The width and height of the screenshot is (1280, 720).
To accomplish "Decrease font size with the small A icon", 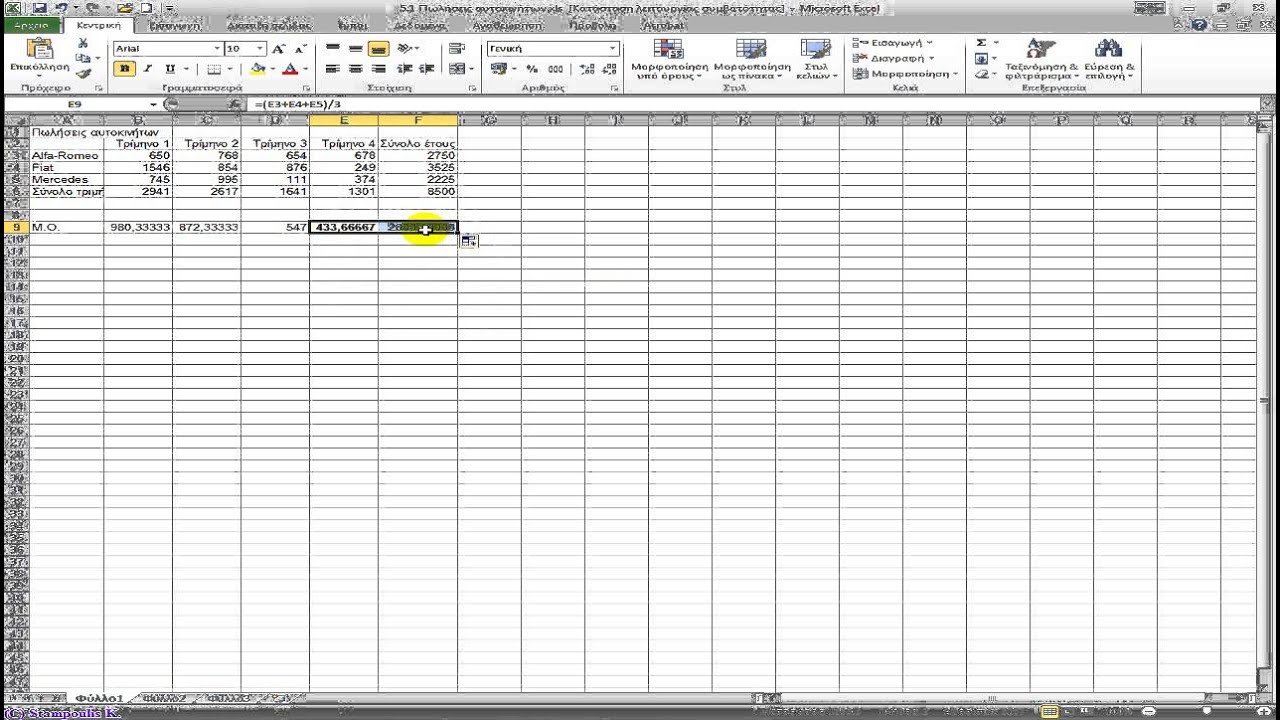I will coord(299,48).
